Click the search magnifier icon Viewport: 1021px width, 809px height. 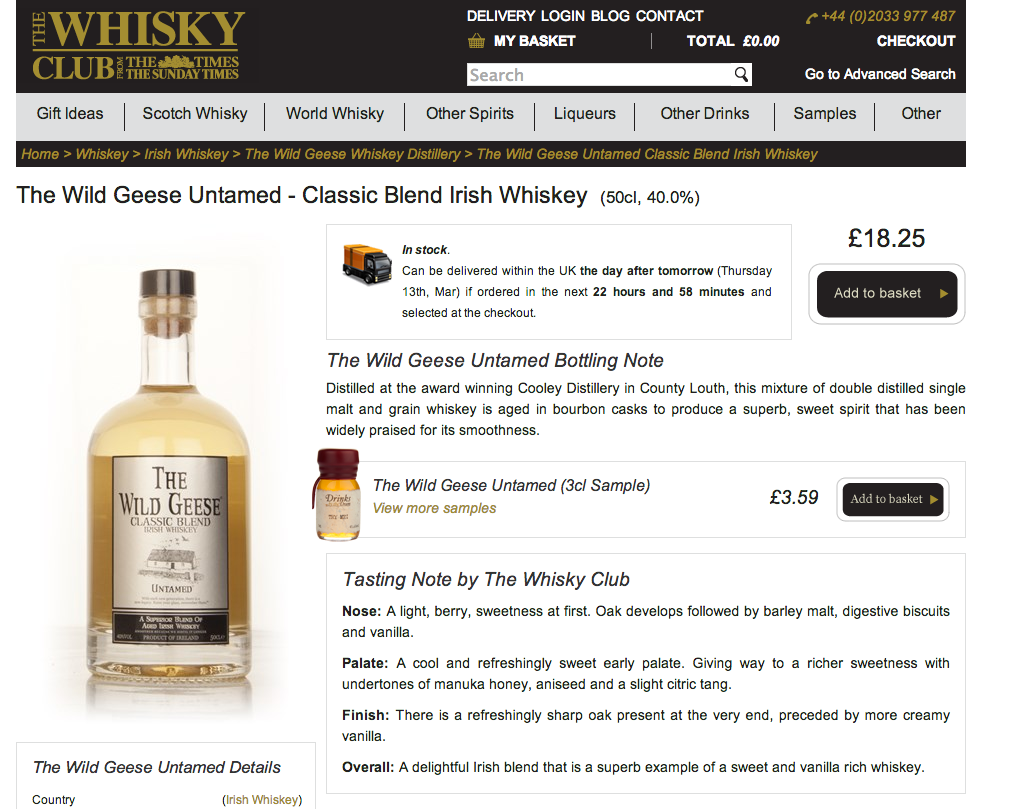click(x=740, y=74)
